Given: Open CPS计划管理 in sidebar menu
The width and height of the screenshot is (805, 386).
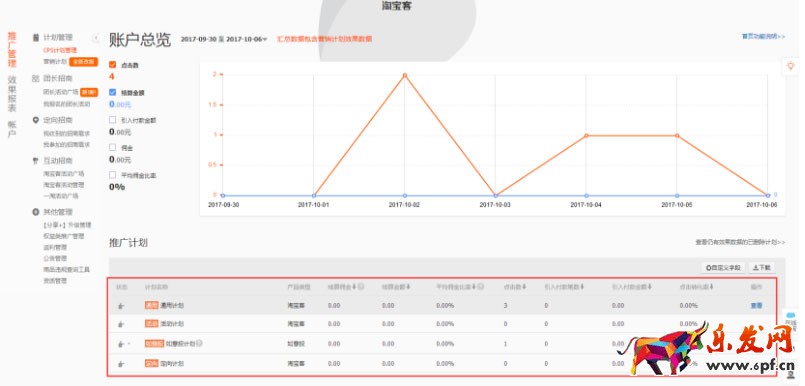Looking at the screenshot, I should pos(60,50).
